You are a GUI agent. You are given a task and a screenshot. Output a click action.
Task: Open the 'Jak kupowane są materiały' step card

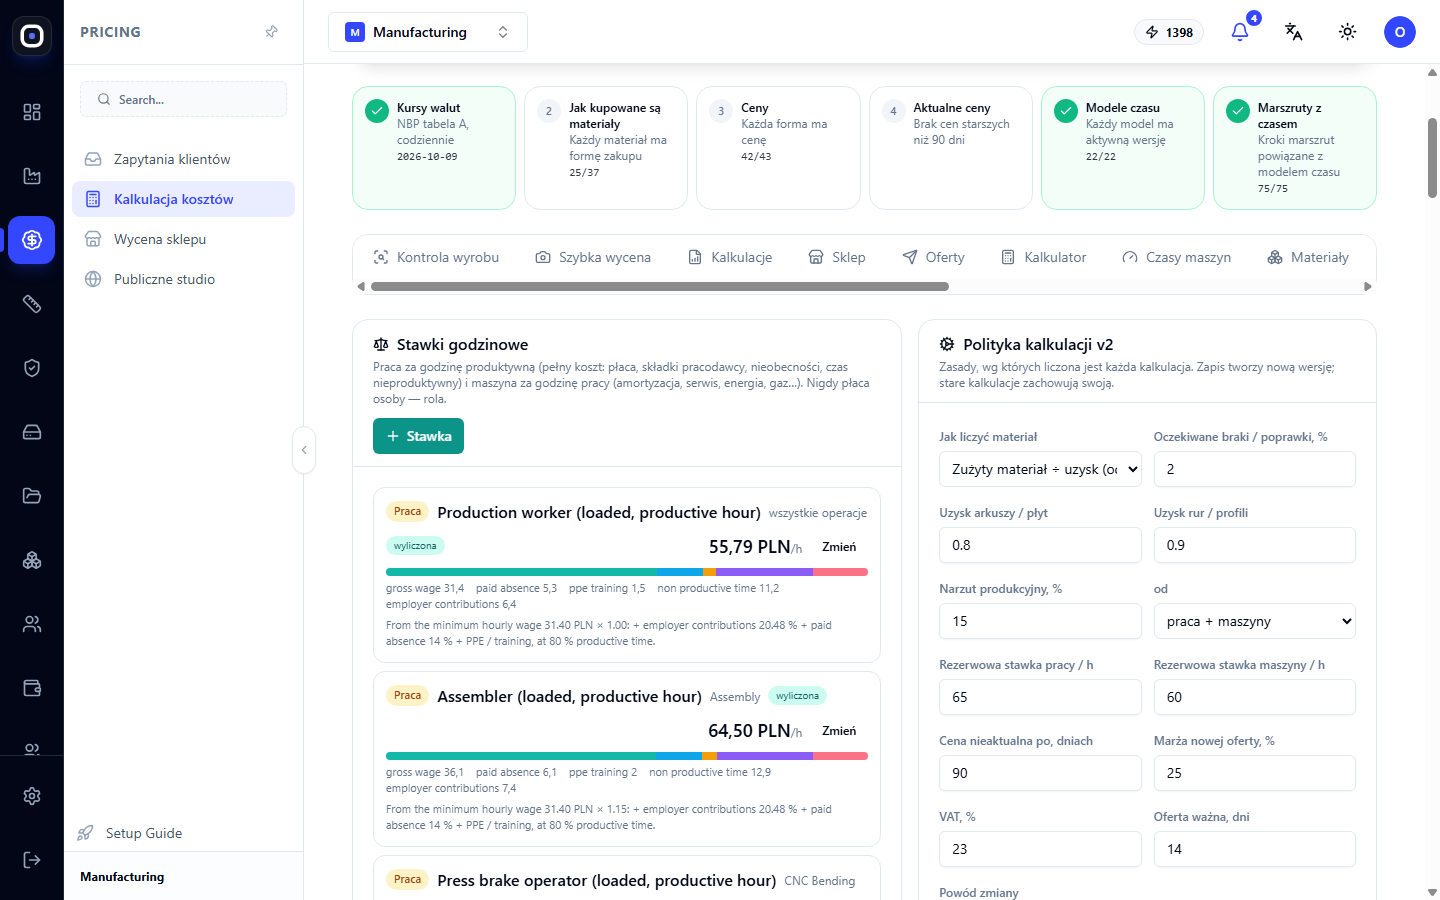pyautogui.click(x=606, y=148)
